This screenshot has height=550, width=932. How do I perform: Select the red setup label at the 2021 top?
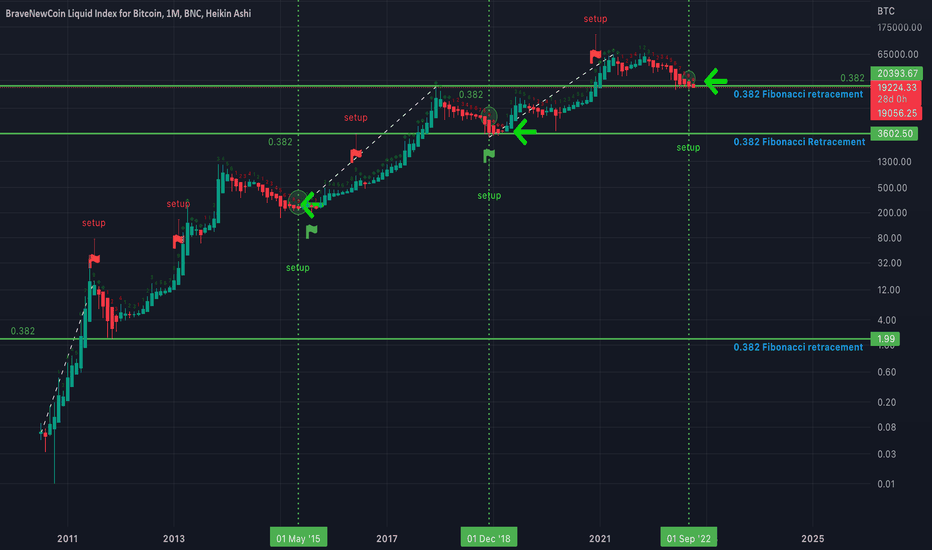coord(595,19)
